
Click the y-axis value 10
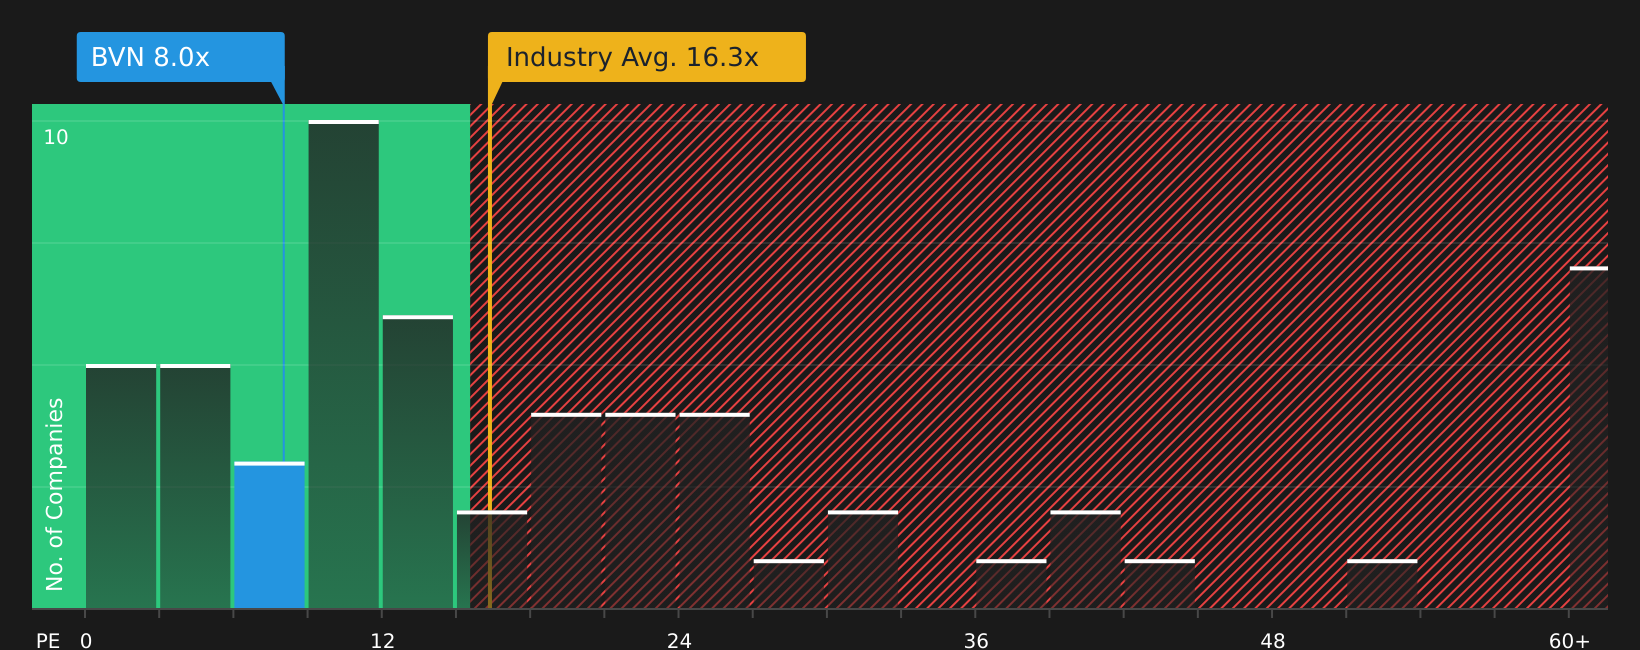pyautogui.click(x=56, y=137)
